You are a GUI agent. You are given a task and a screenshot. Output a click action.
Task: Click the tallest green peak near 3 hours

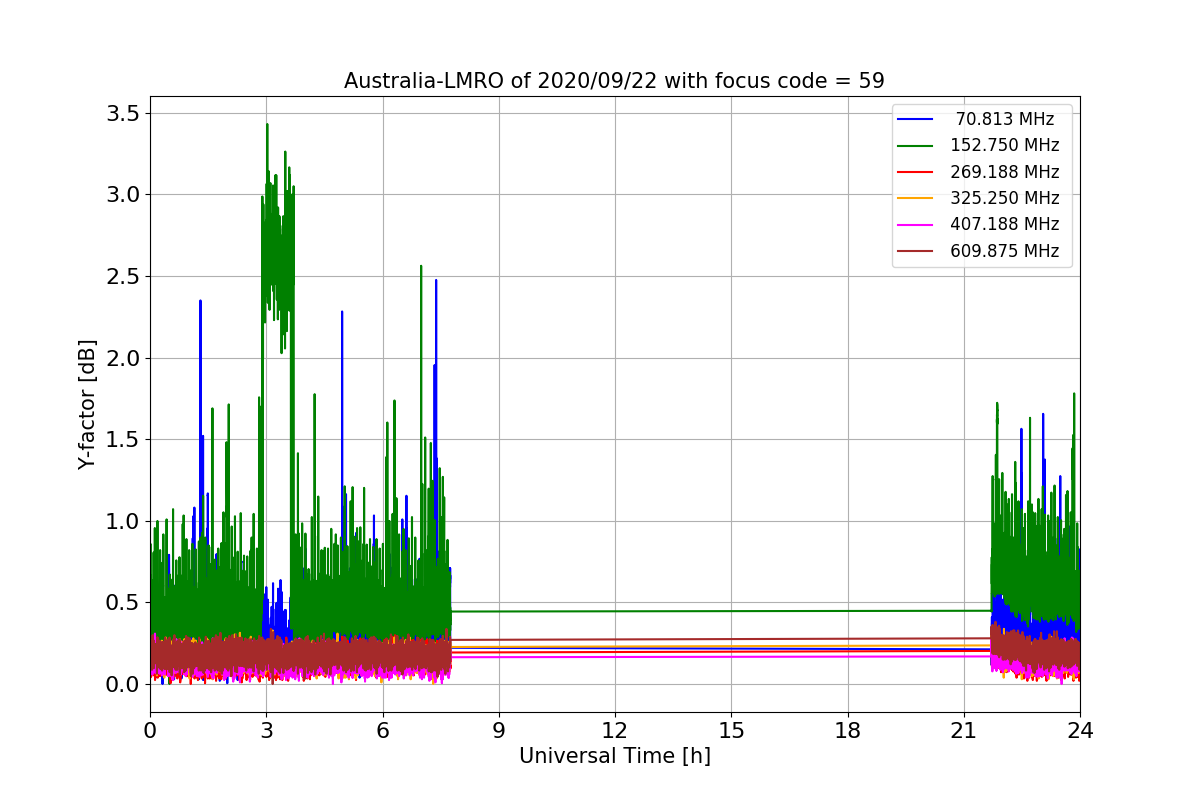pyautogui.click(x=267, y=126)
